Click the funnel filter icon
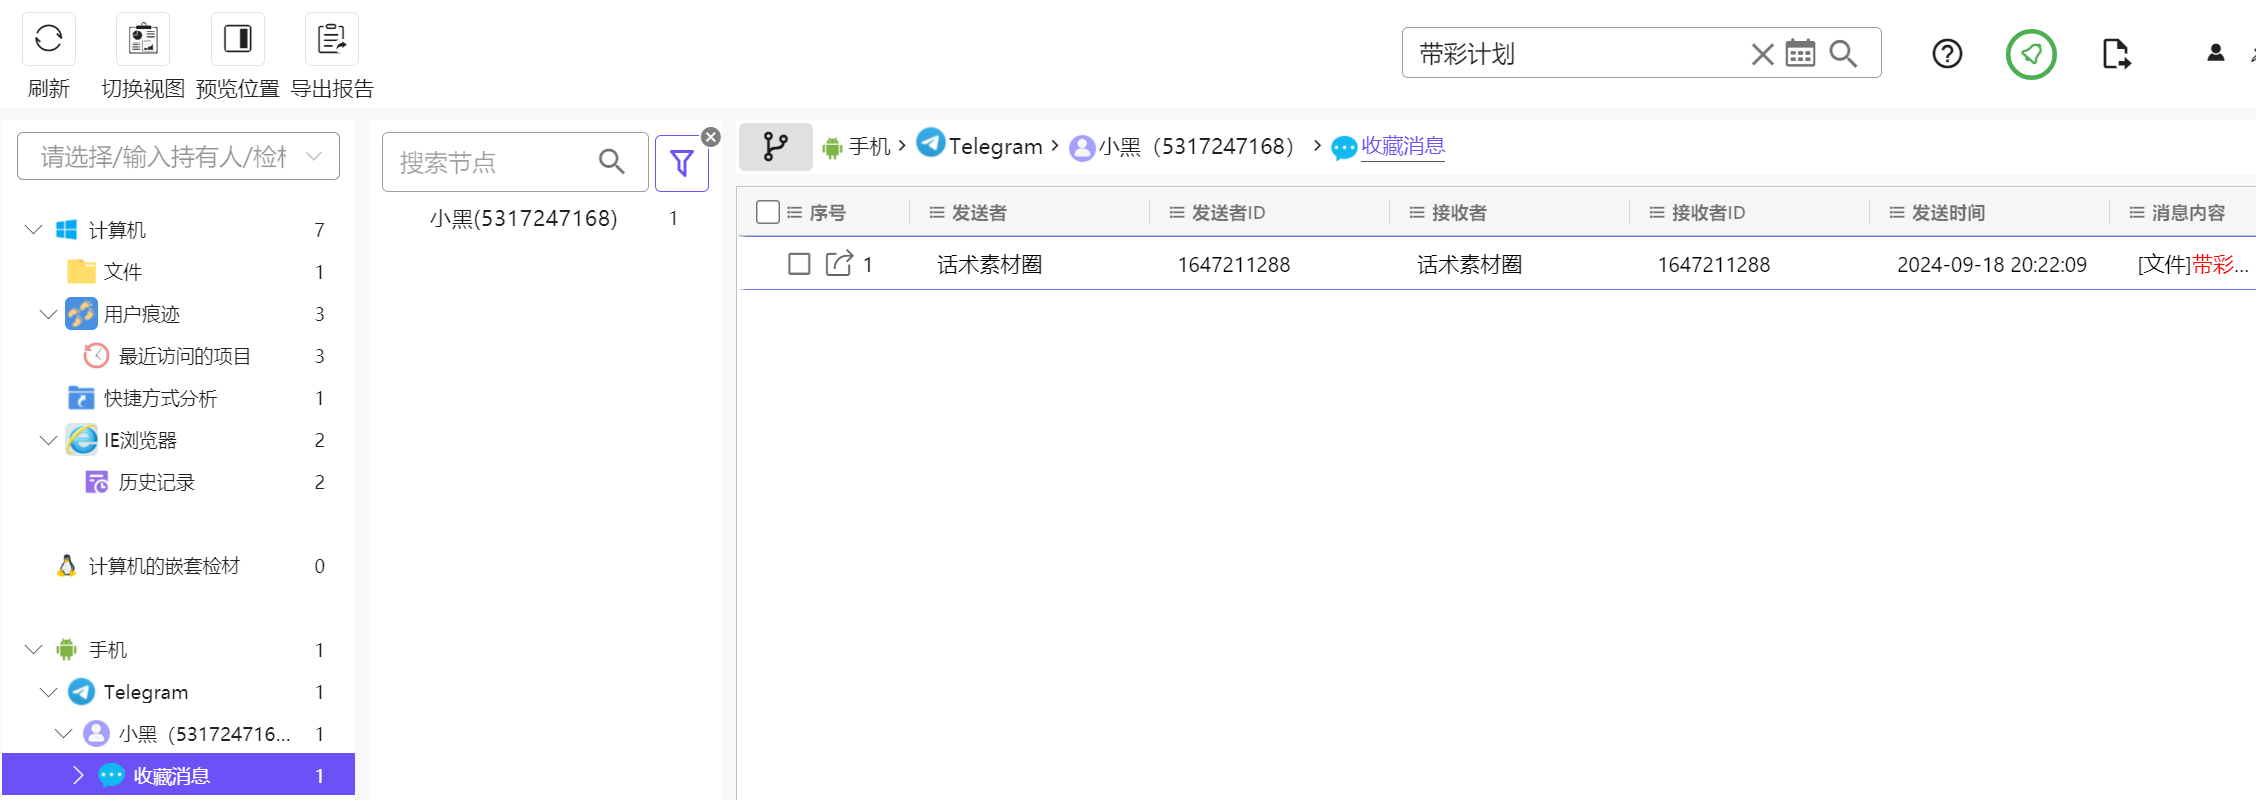Viewport: 2256px width, 800px height. click(x=681, y=163)
